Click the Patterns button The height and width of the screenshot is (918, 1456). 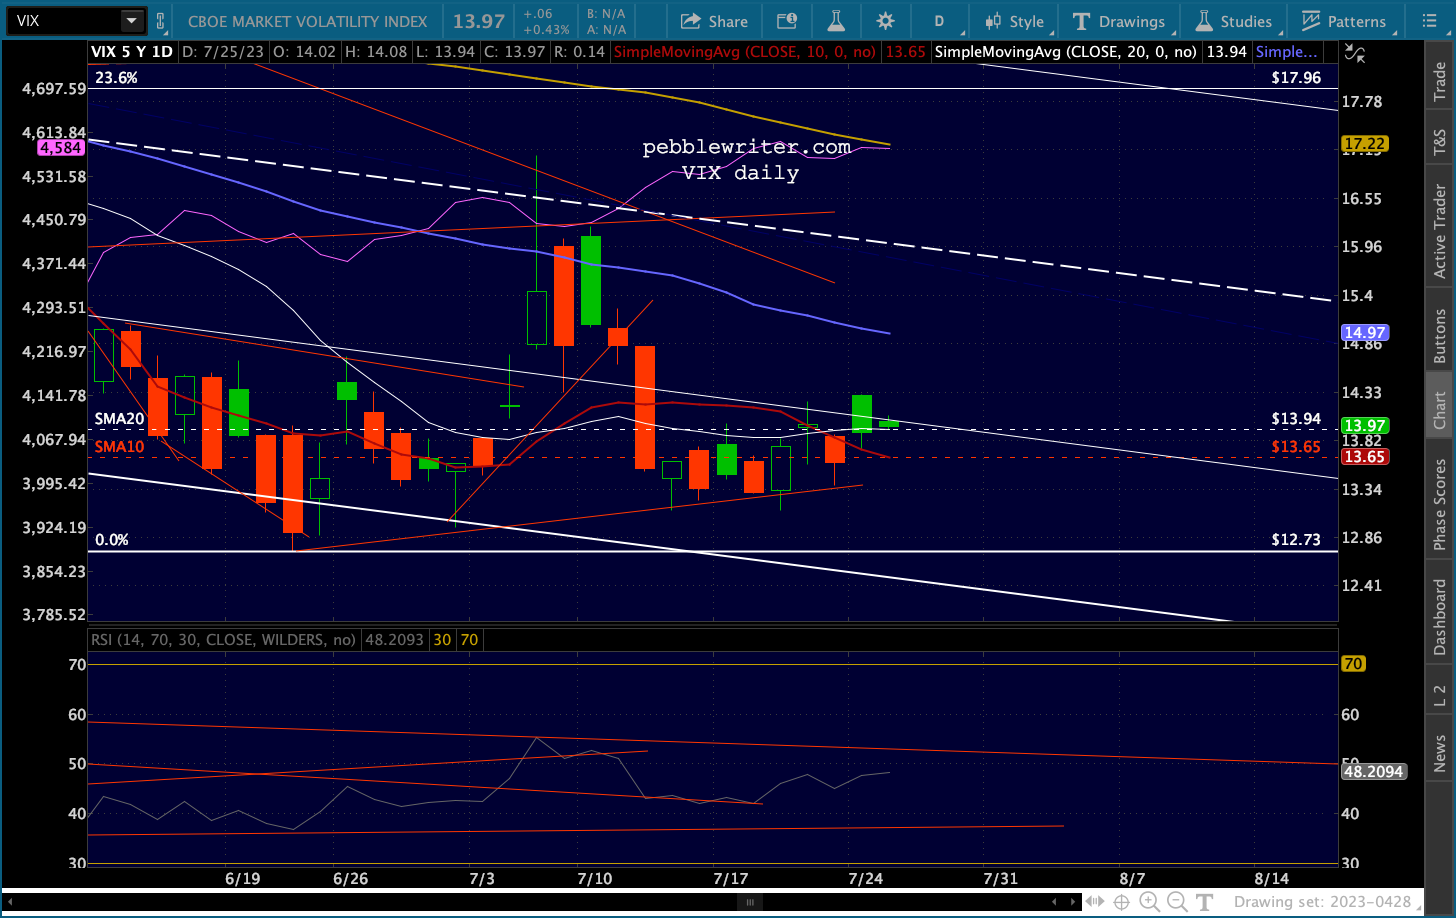click(1345, 21)
